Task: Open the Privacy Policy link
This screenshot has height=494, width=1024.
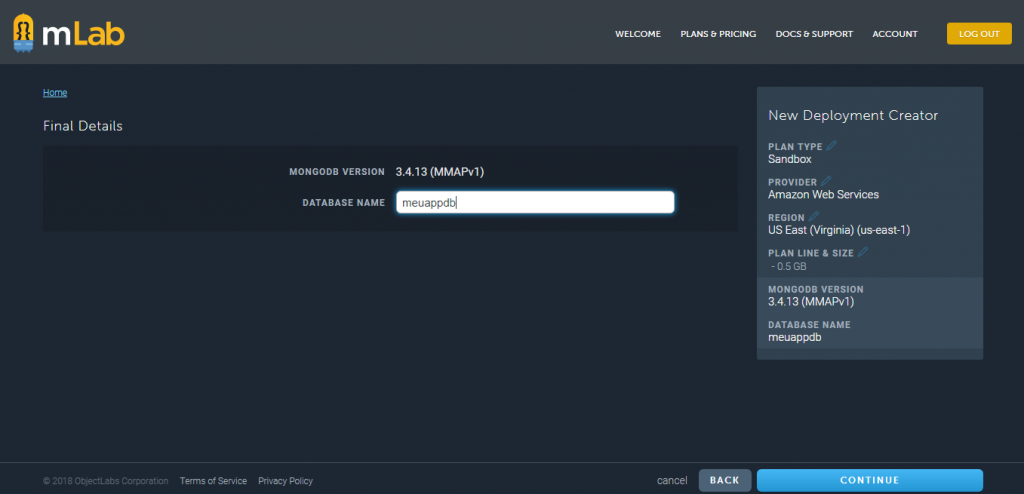Action: click(285, 481)
